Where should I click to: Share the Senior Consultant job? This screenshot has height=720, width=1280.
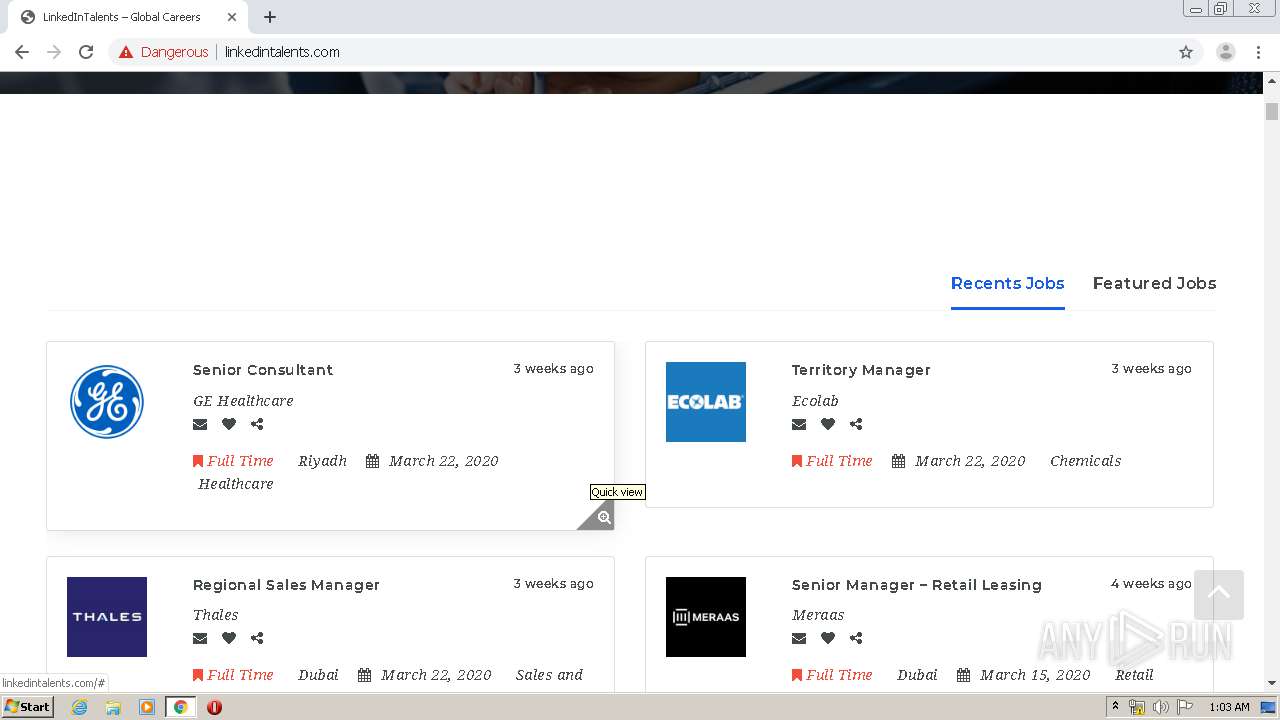point(257,424)
